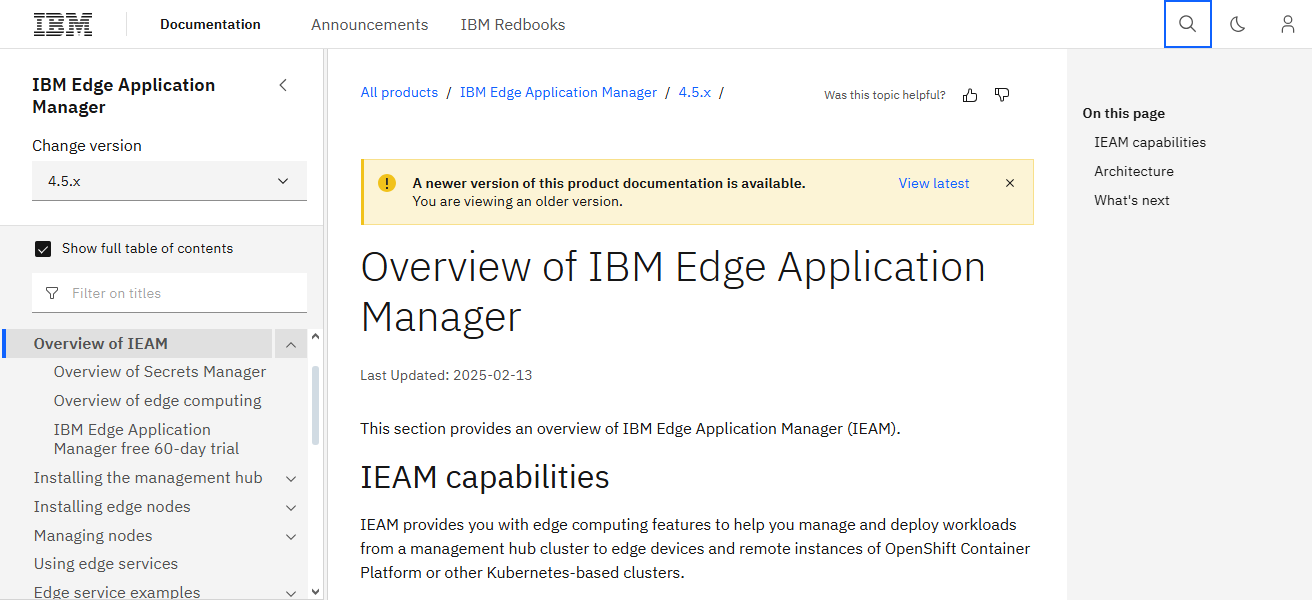1312x600 pixels.
Task: Uncheck Show full table of contents
Action: point(43,248)
